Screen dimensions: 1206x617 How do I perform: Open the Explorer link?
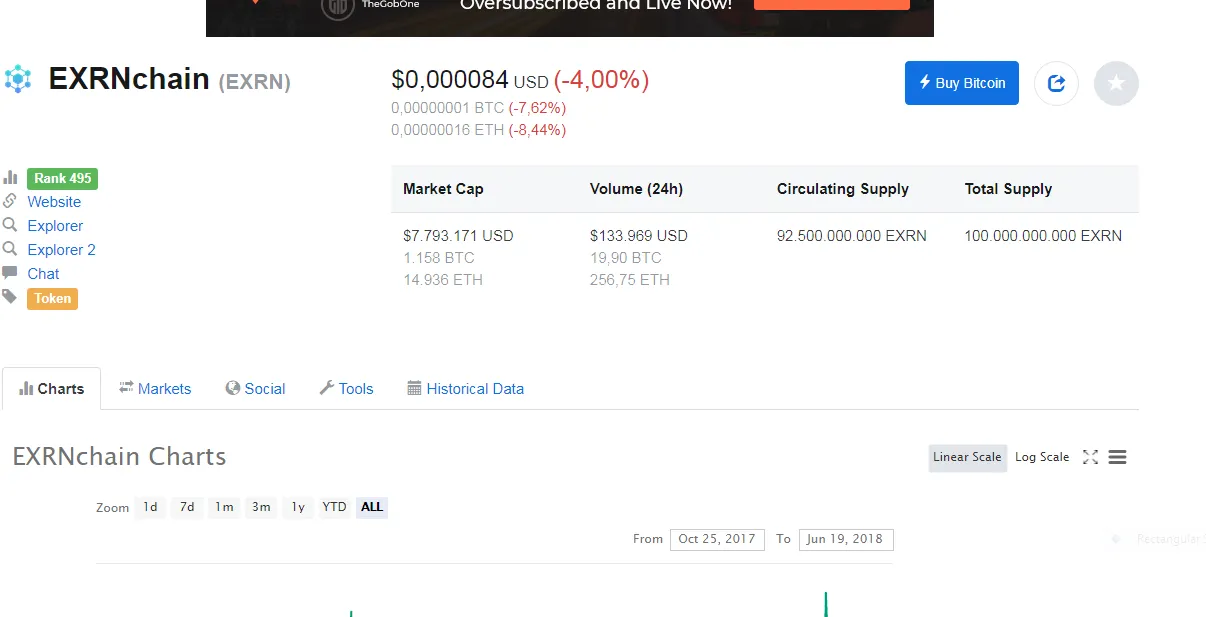point(55,226)
